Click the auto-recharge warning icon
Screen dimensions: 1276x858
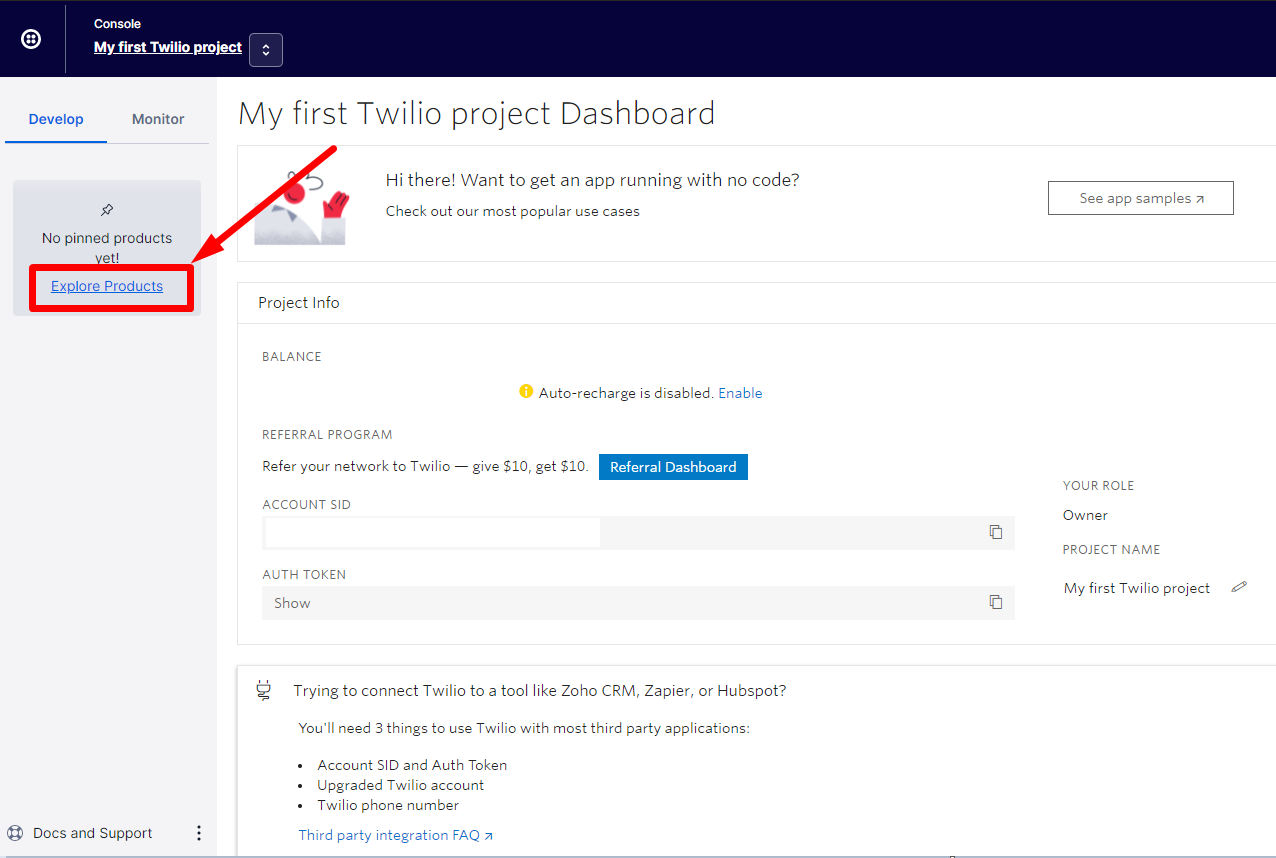pyautogui.click(x=526, y=392)
